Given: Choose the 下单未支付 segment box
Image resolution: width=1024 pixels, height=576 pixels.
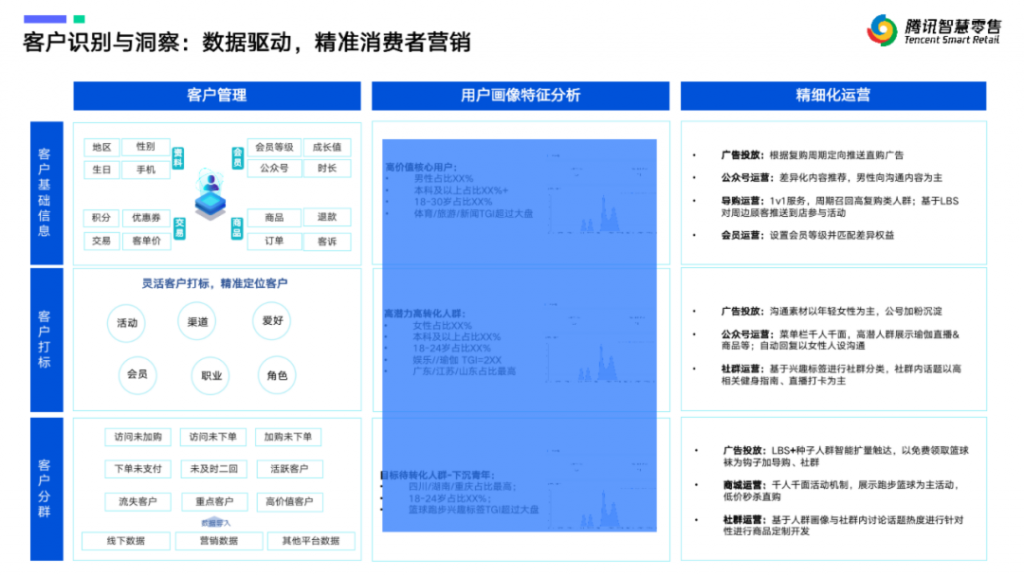Looking at the screenshot, I should [138, 469].
